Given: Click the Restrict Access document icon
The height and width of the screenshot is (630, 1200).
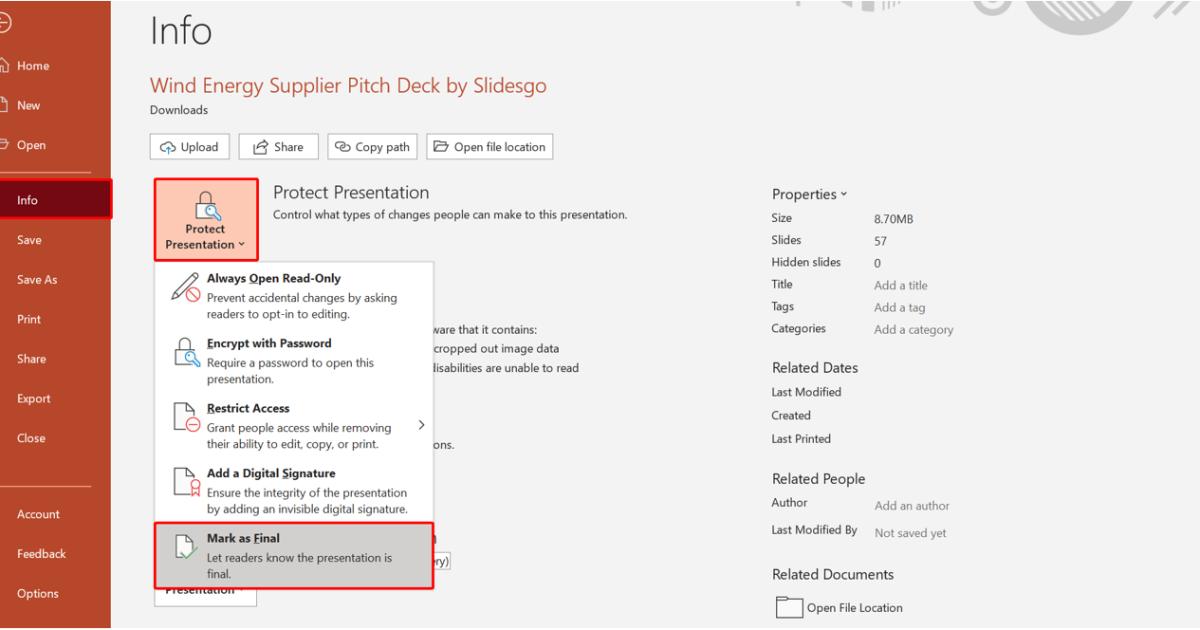Looking at the screenshot, I should [x=186, y=418].
